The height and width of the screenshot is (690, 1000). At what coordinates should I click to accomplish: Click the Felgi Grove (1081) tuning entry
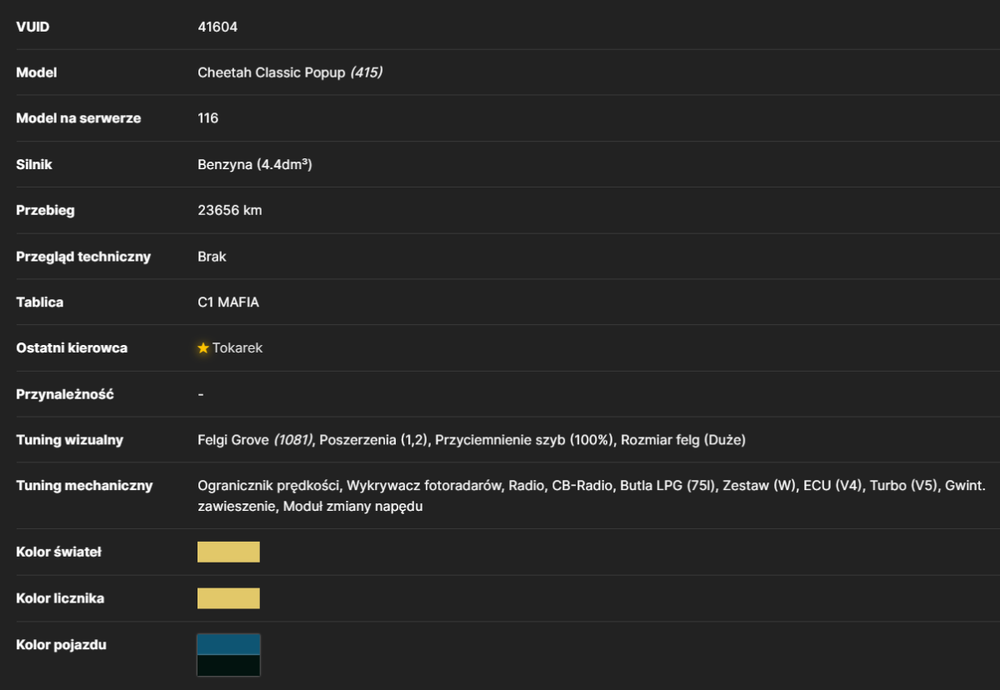(x=255, y=439)
